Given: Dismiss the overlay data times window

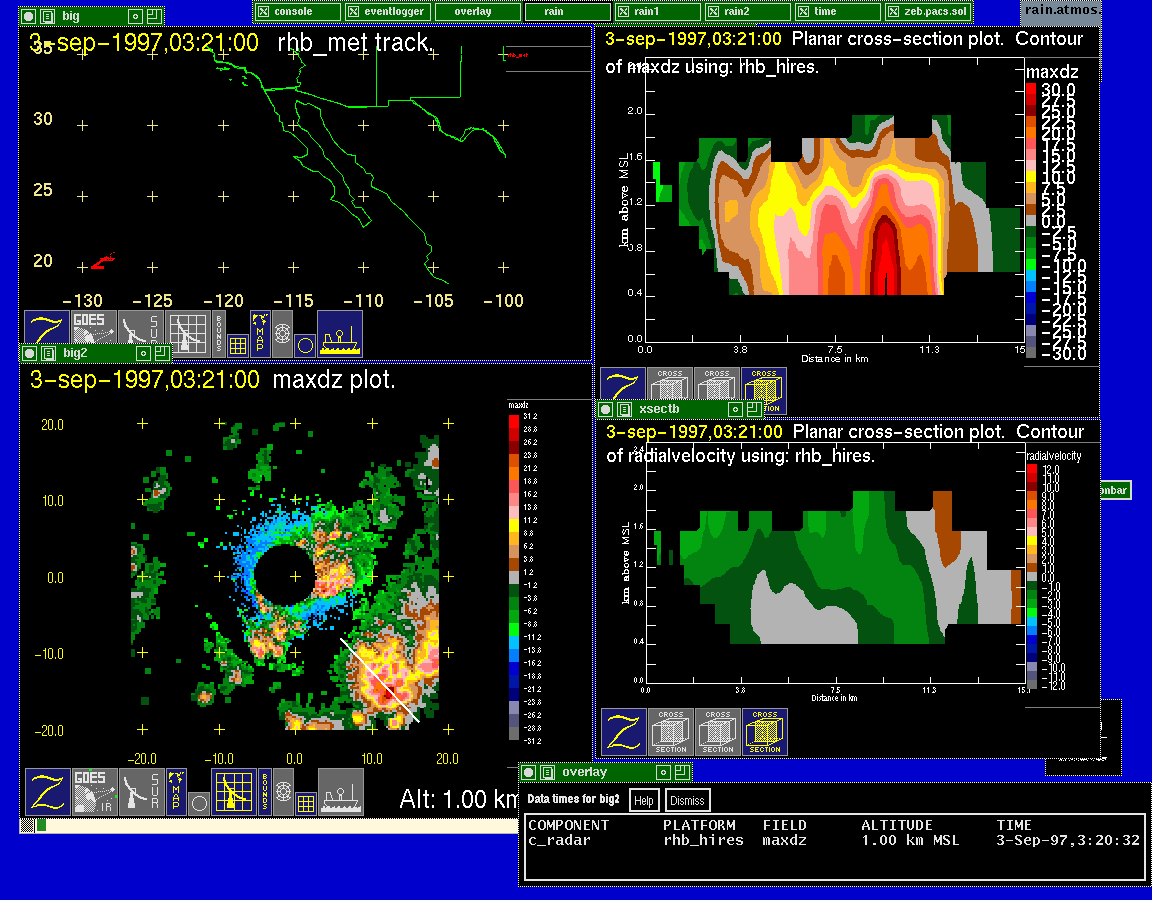Looking at the screenshot, I should click(687, 800).
